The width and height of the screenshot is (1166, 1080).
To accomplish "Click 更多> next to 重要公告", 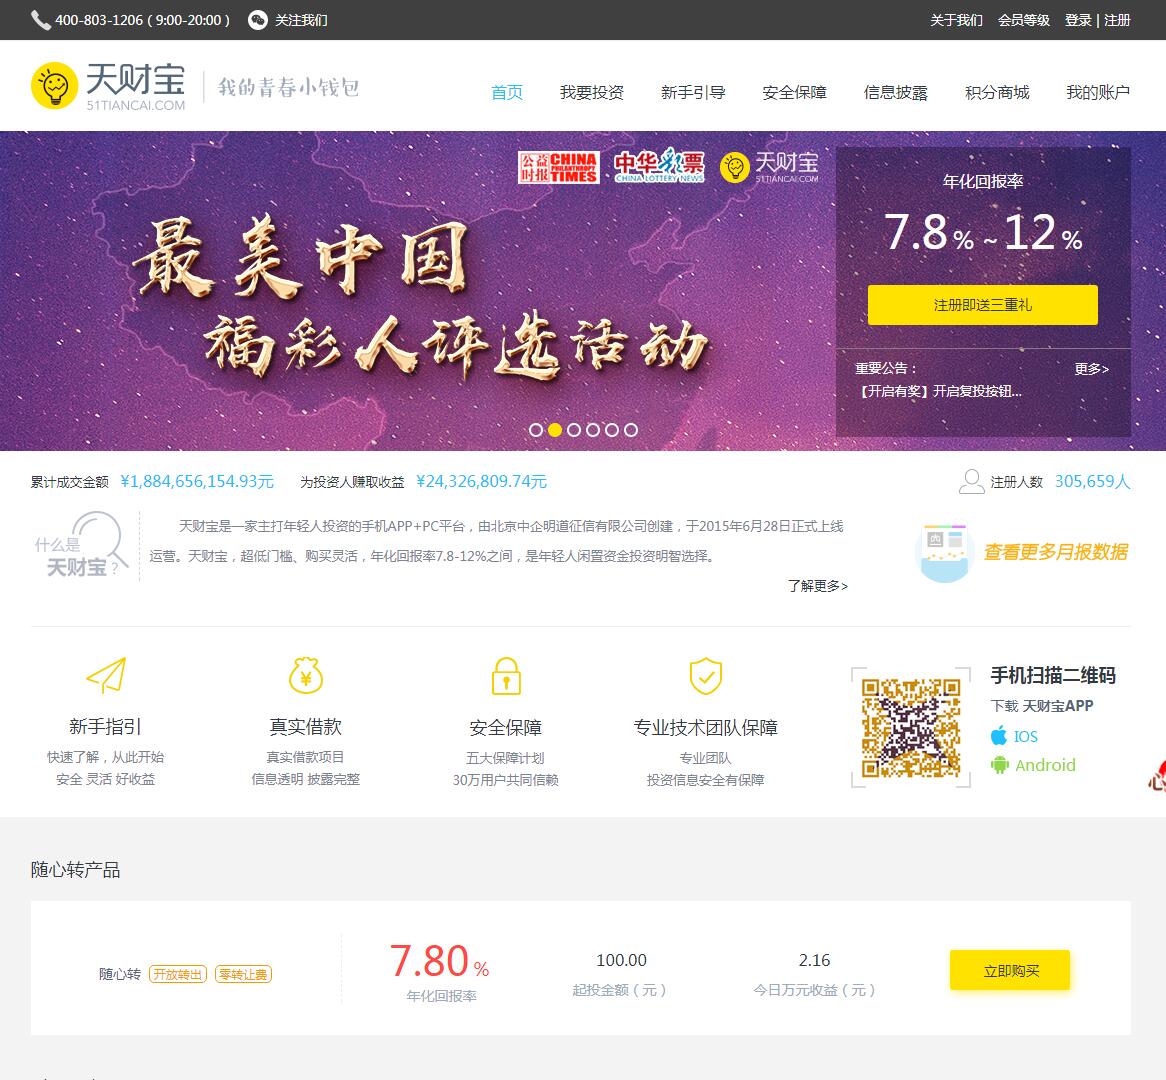I will [1092, 369].
